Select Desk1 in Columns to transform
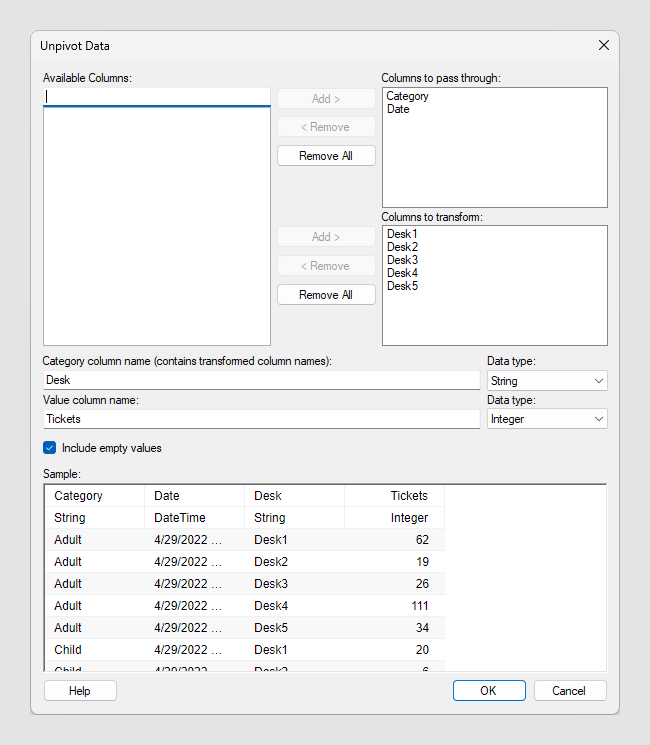The image size is (650, 745). 402,234
